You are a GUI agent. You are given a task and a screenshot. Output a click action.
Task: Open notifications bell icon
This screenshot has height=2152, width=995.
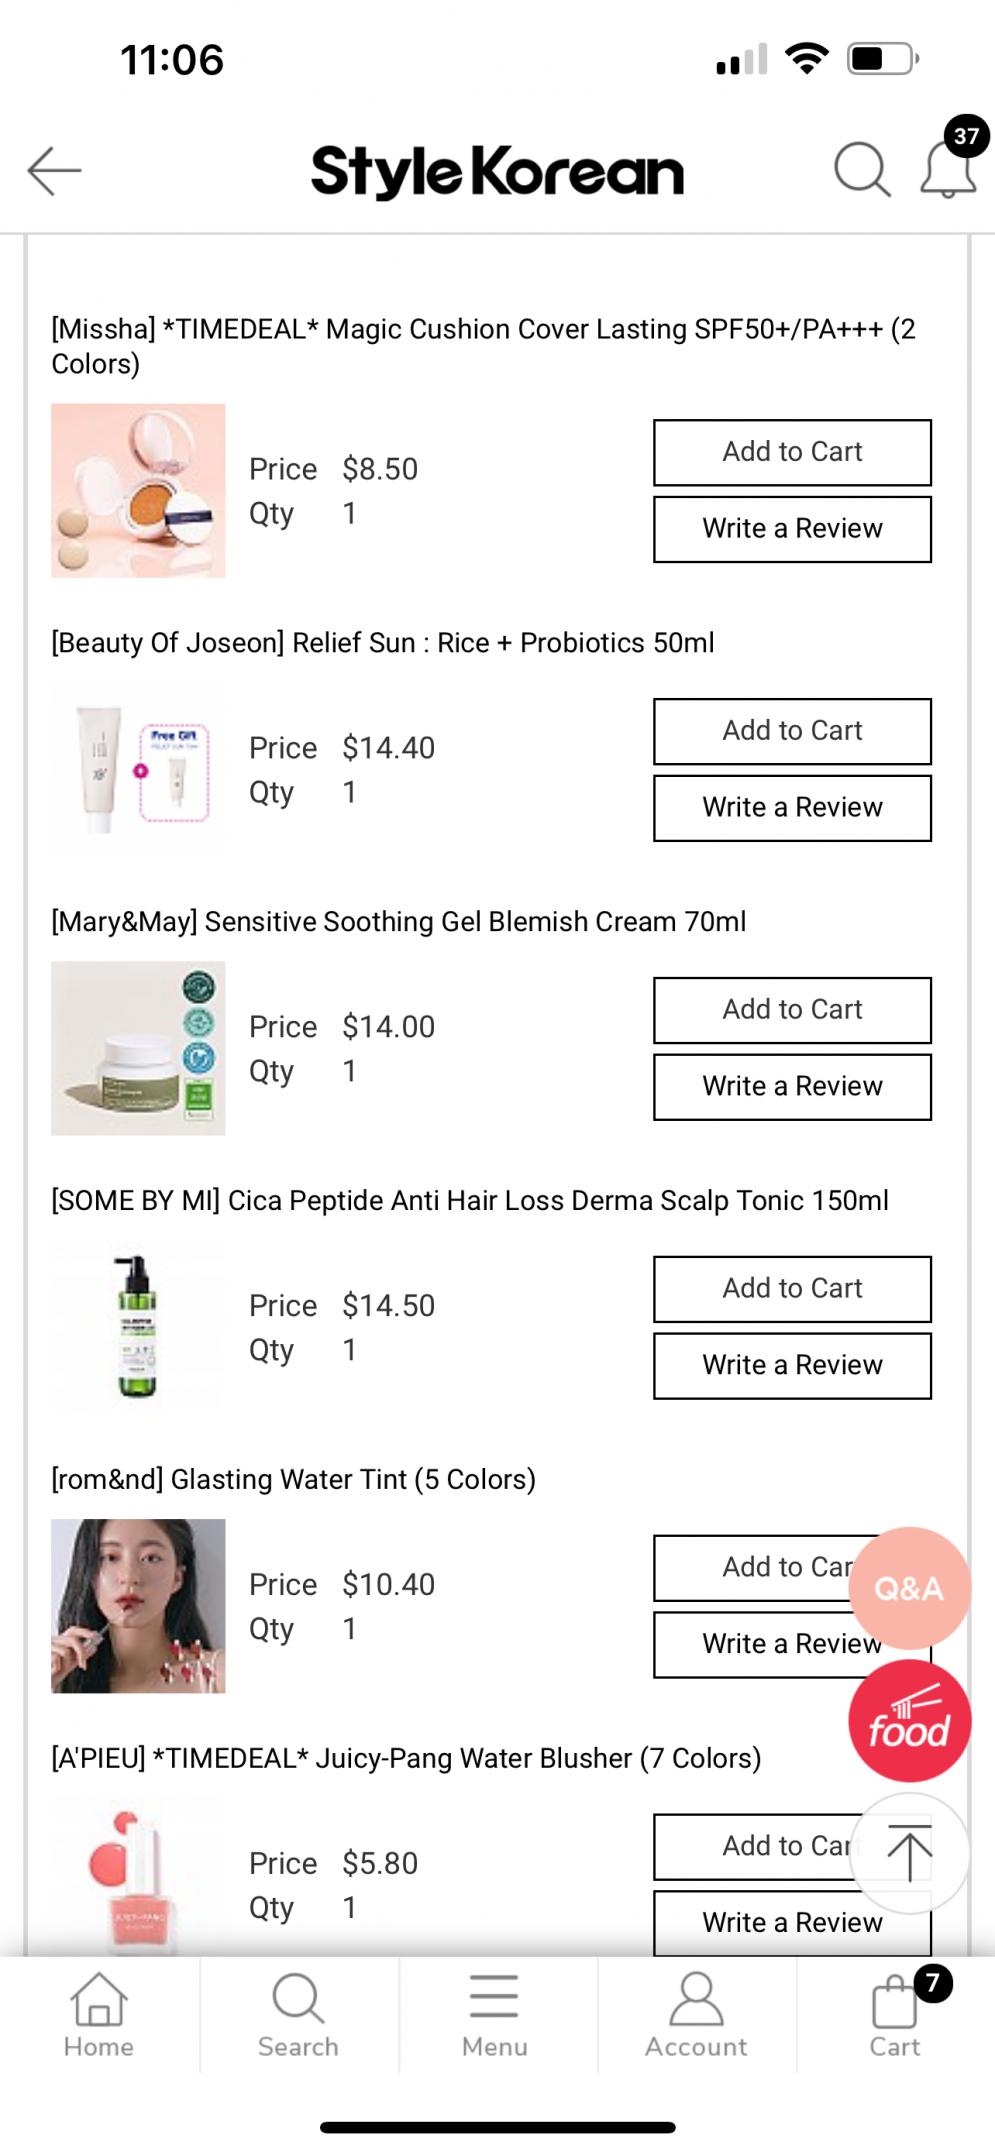click(x=947, y=170)
